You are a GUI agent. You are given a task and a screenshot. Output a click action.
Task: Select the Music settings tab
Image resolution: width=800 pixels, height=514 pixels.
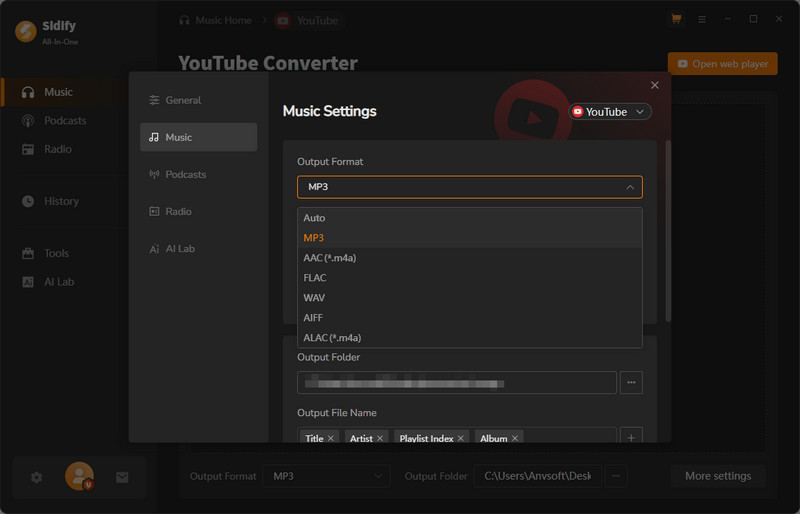click(x=198, y=137)
